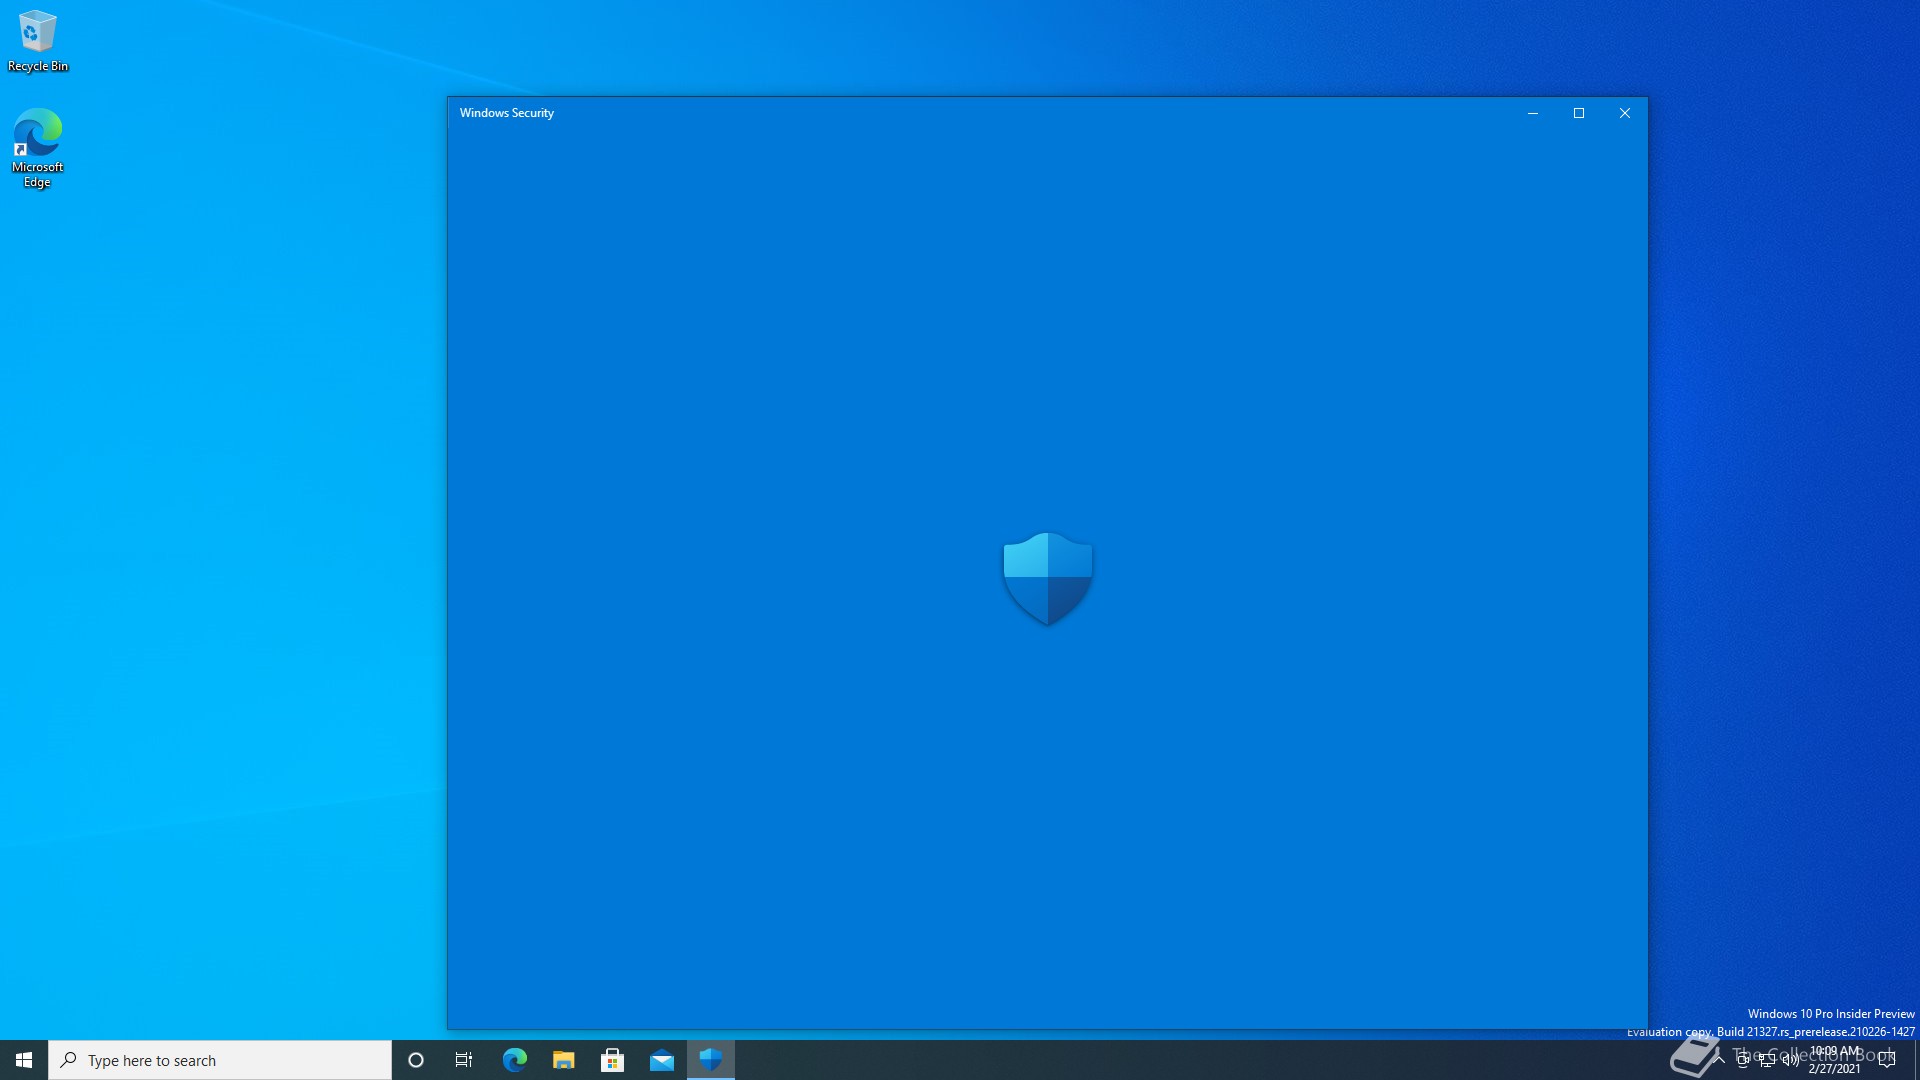
Task: Open File Explorer from the taskbar
Action: (563, 1060)
